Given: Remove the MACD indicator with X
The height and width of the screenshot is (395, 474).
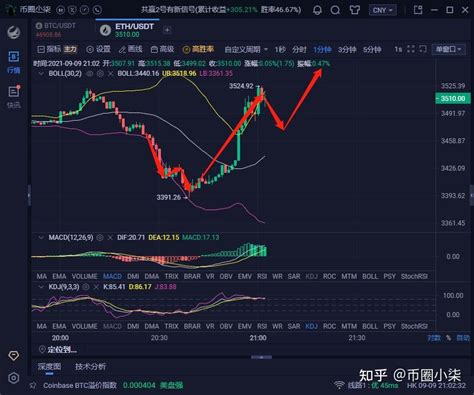Looking at the screenshot, I should tap(110, 237).
